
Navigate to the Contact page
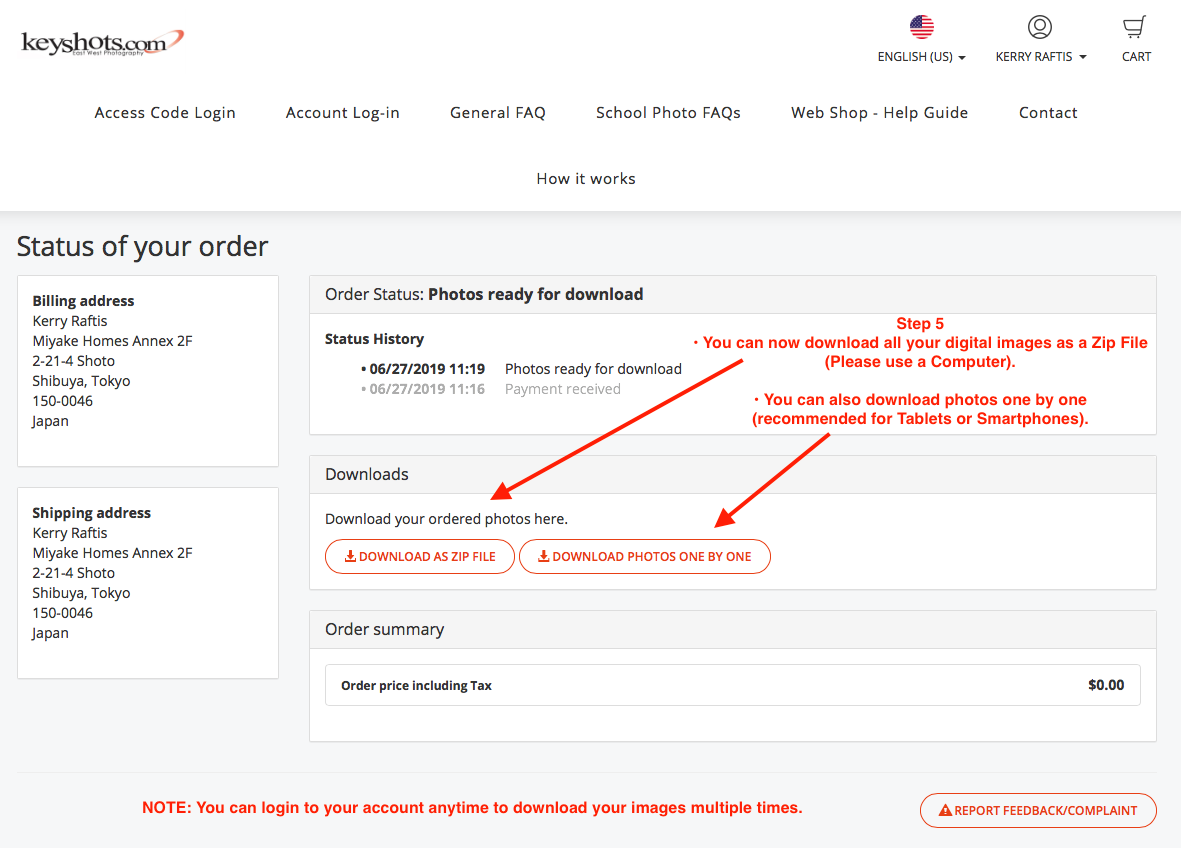[1048, 113]
